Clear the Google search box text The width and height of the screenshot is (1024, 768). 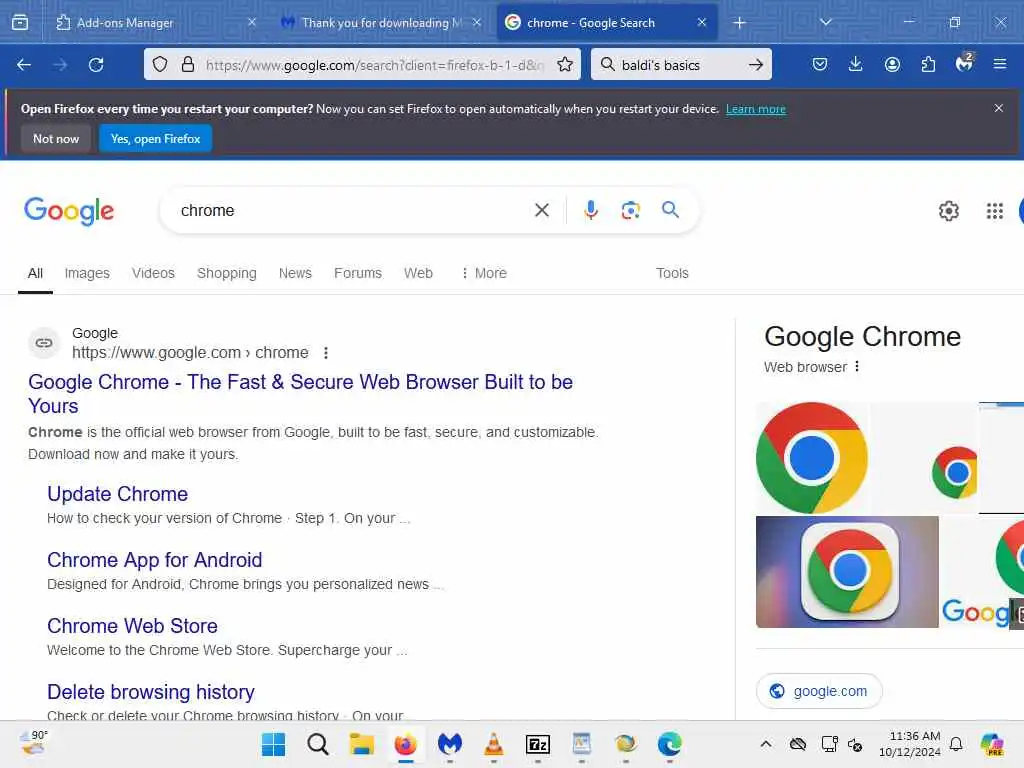point(542,210)
